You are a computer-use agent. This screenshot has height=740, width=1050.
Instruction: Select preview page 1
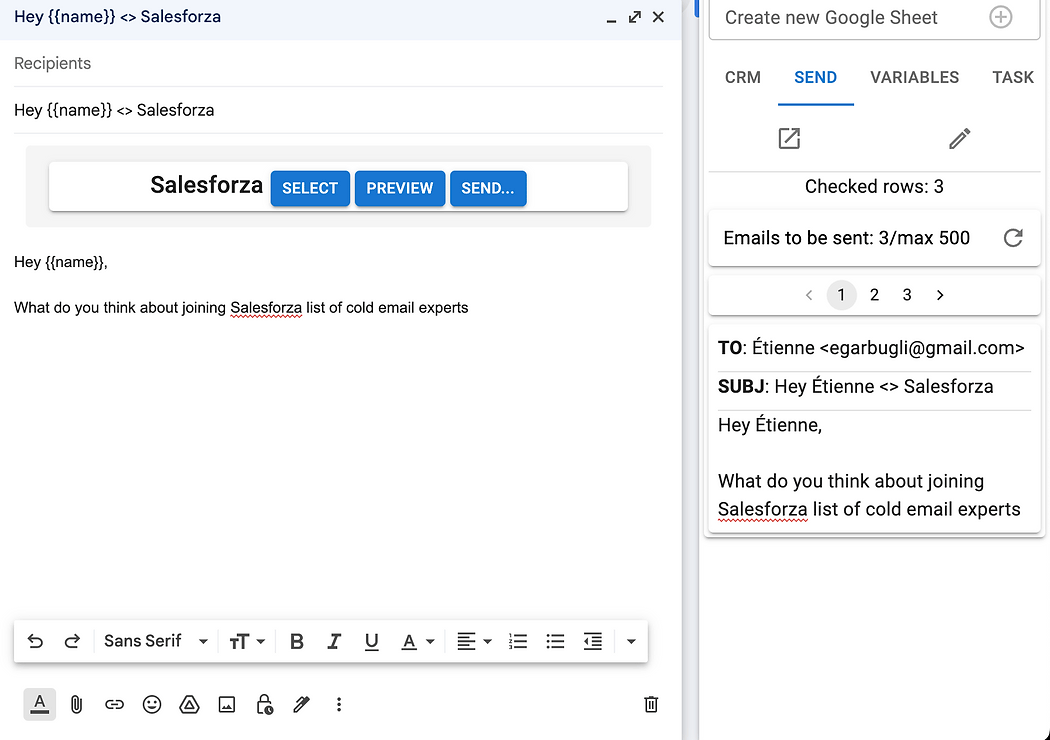[842, 295]
